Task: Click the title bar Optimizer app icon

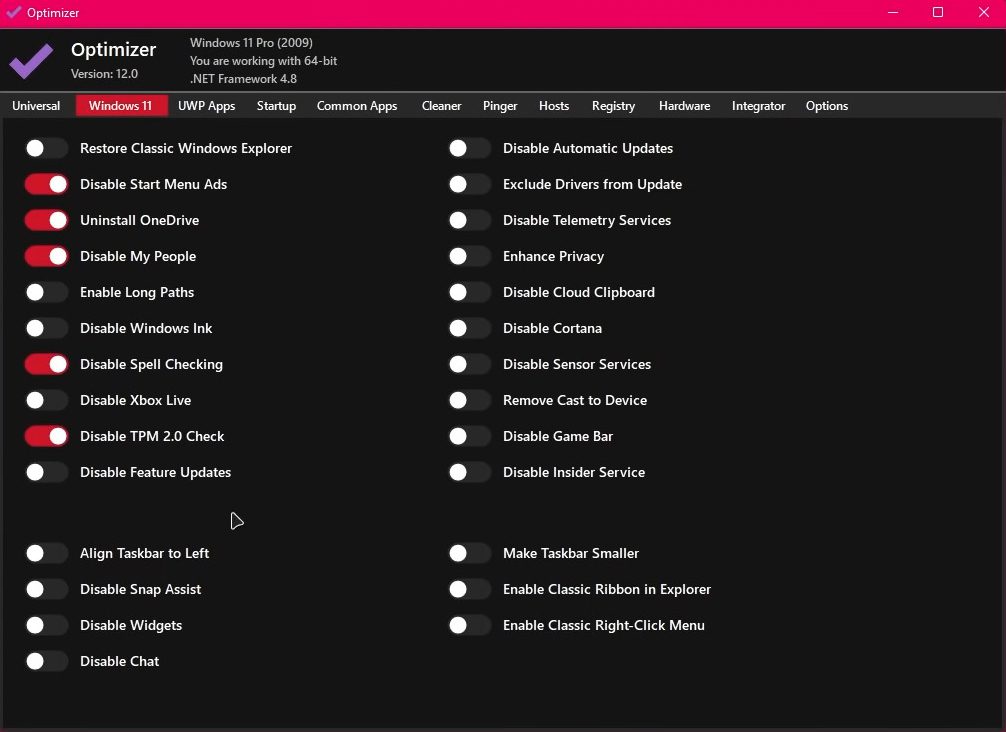Action: pos(13,12)
